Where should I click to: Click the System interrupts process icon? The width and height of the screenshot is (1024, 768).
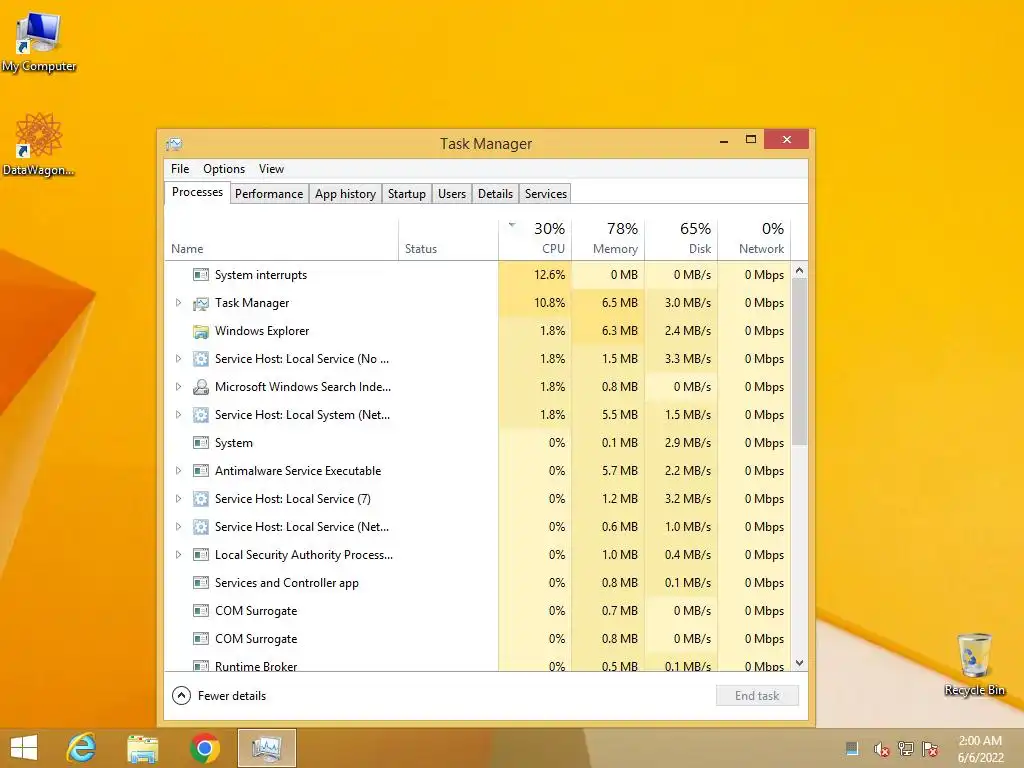[201, 275]
